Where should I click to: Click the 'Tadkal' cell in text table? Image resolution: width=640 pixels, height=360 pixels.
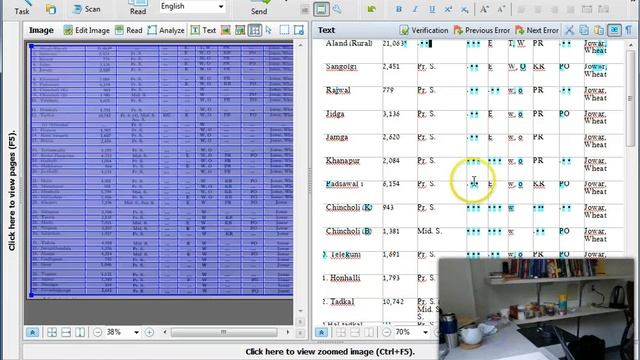[x=342, y=302]
